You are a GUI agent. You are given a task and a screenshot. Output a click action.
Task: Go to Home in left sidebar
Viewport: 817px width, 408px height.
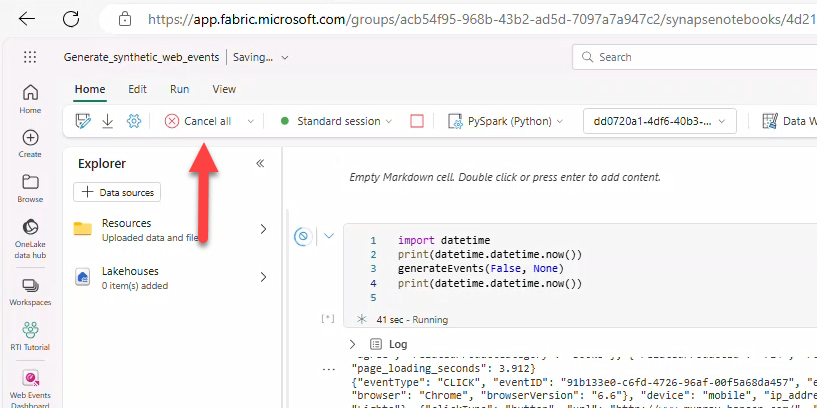30,98
